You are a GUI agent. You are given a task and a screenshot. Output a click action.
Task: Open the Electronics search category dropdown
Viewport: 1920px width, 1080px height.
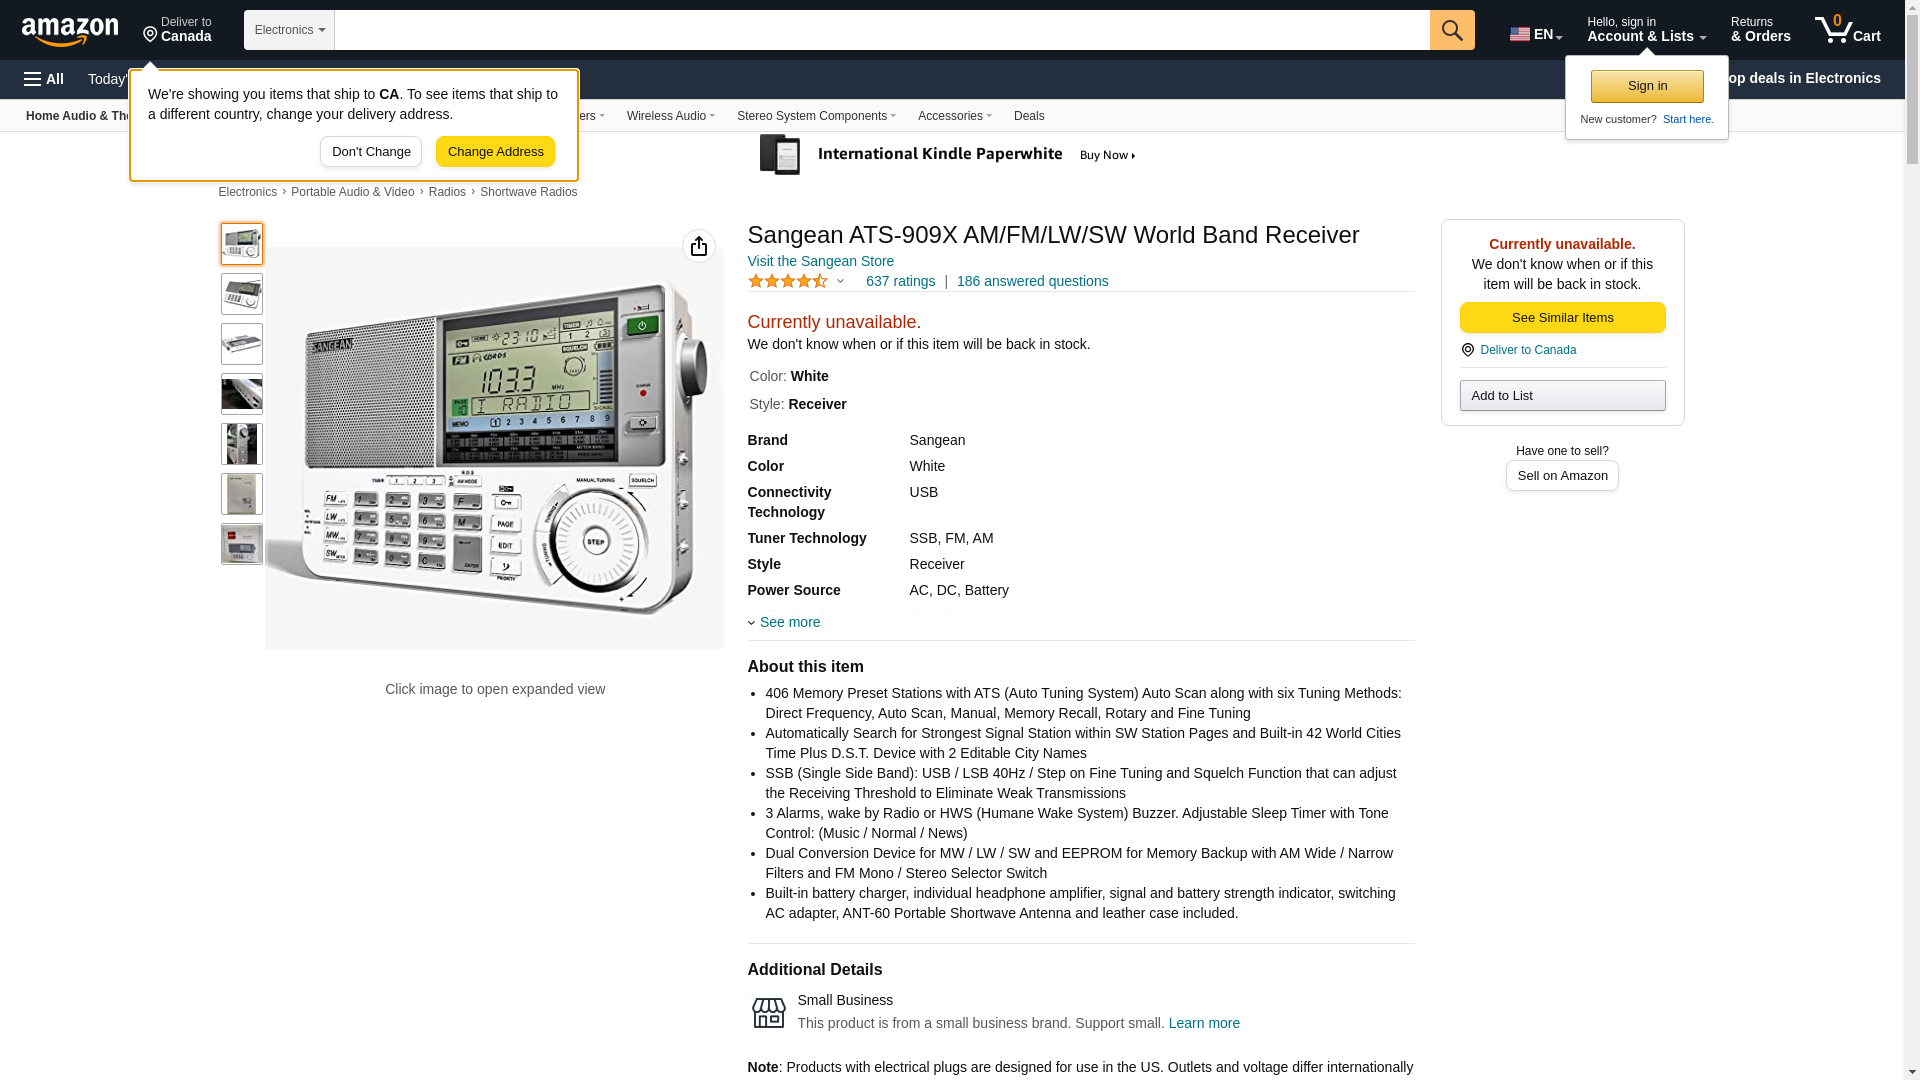coord(289,30)
